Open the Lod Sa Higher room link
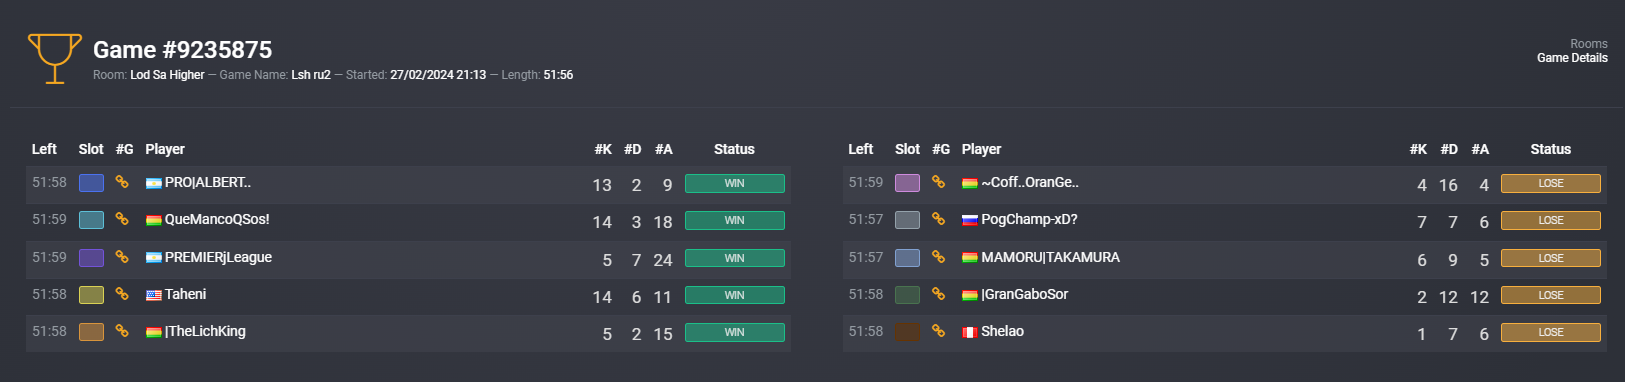1625x382 pixels. click(x=167, y=75)
